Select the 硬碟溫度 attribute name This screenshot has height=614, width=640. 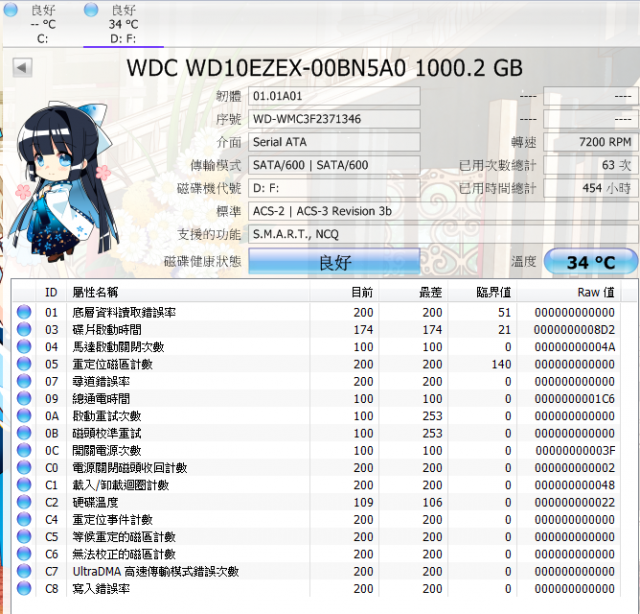coord(96,502)
